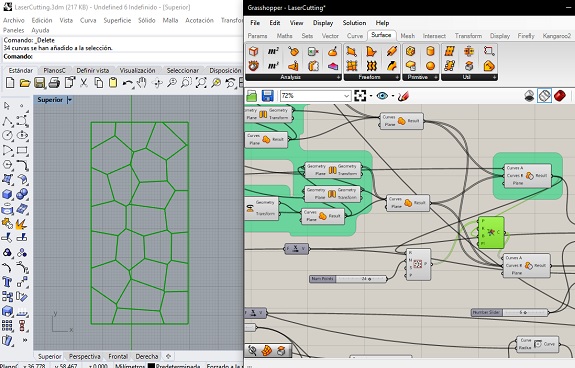
Task: Click the Transform tab in Grasshopper
Action: pyautogui.click(x=468, y=36)
